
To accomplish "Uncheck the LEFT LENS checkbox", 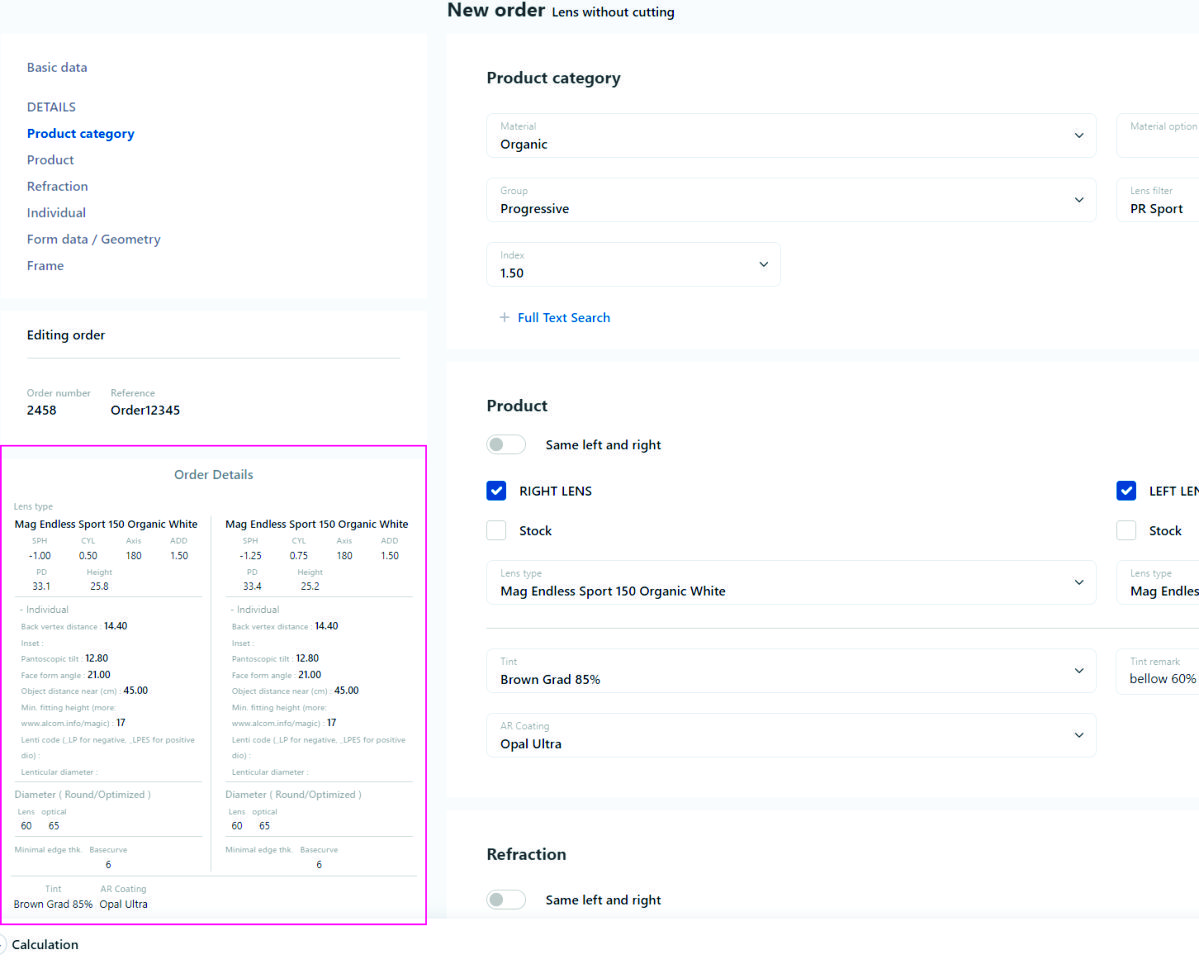I will click(x=1126, y=491).
